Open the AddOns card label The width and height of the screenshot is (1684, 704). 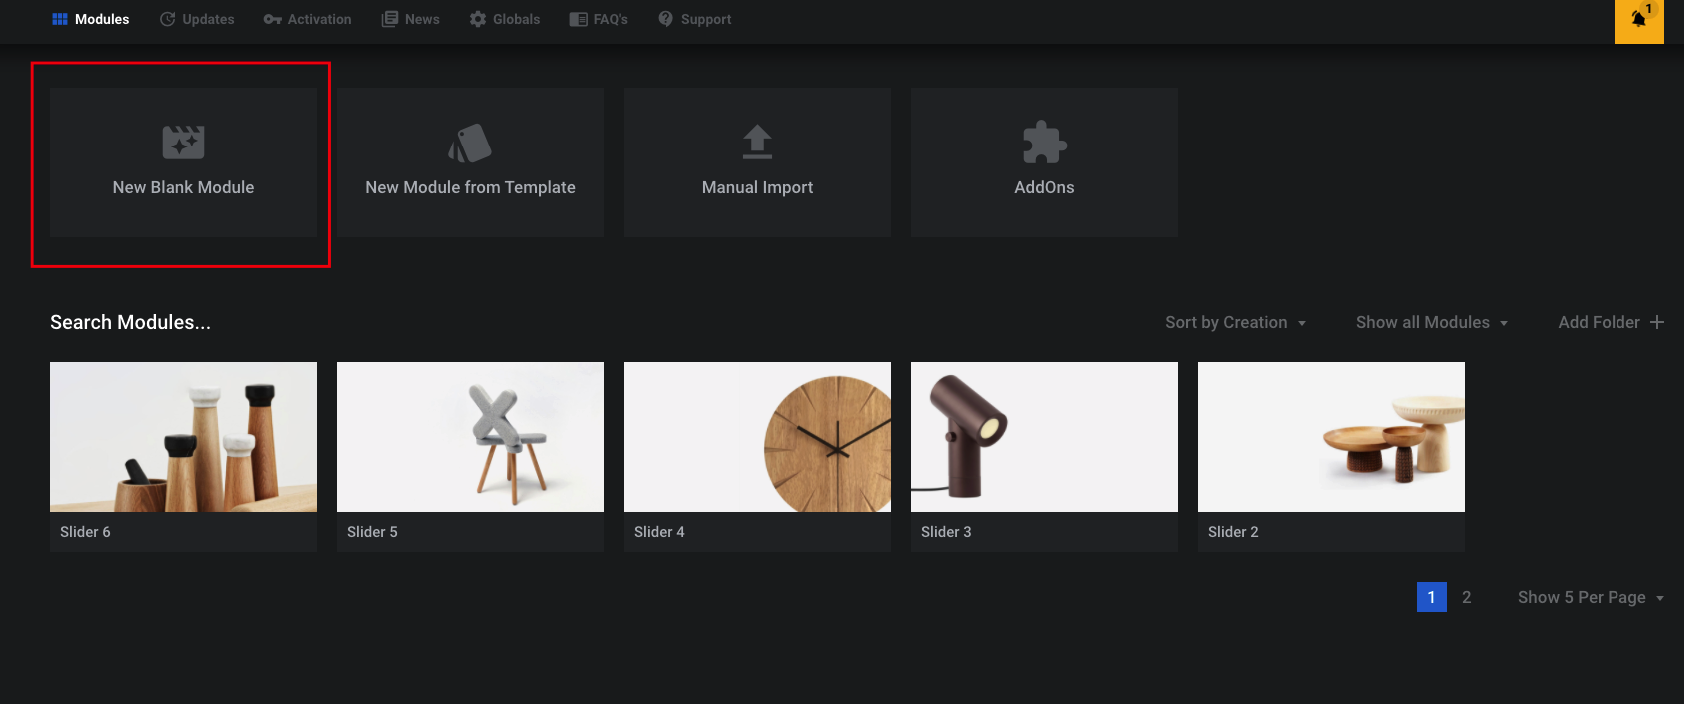coord(1044,187)
